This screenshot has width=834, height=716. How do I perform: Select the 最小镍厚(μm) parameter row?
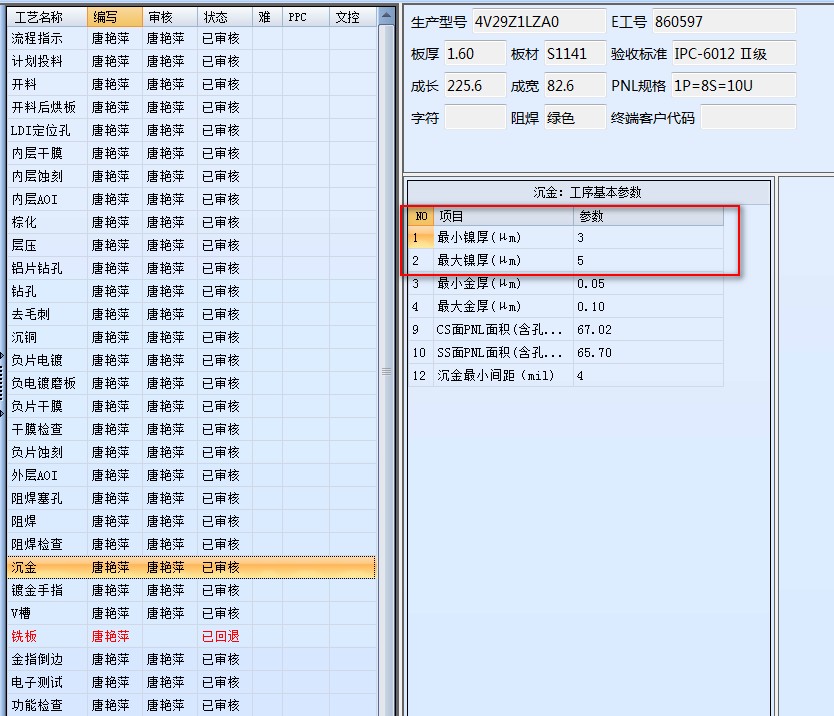tap(566, 237)
